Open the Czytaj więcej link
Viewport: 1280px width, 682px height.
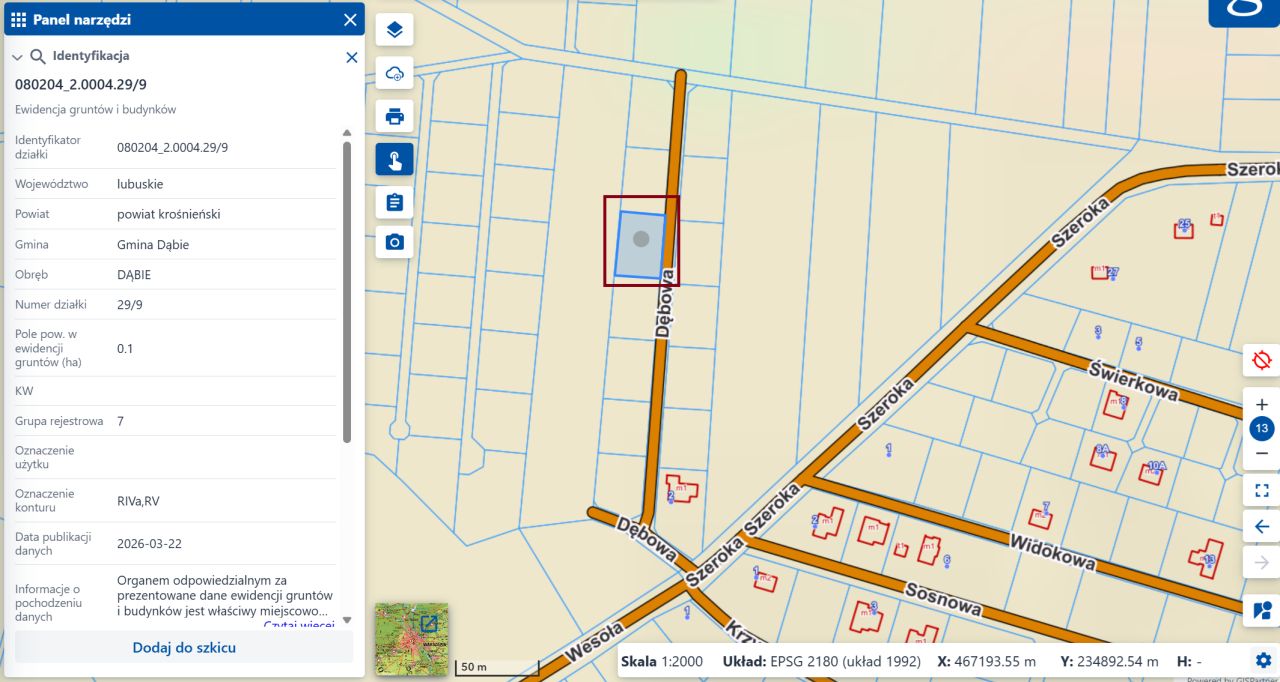[x=298, y=625]
